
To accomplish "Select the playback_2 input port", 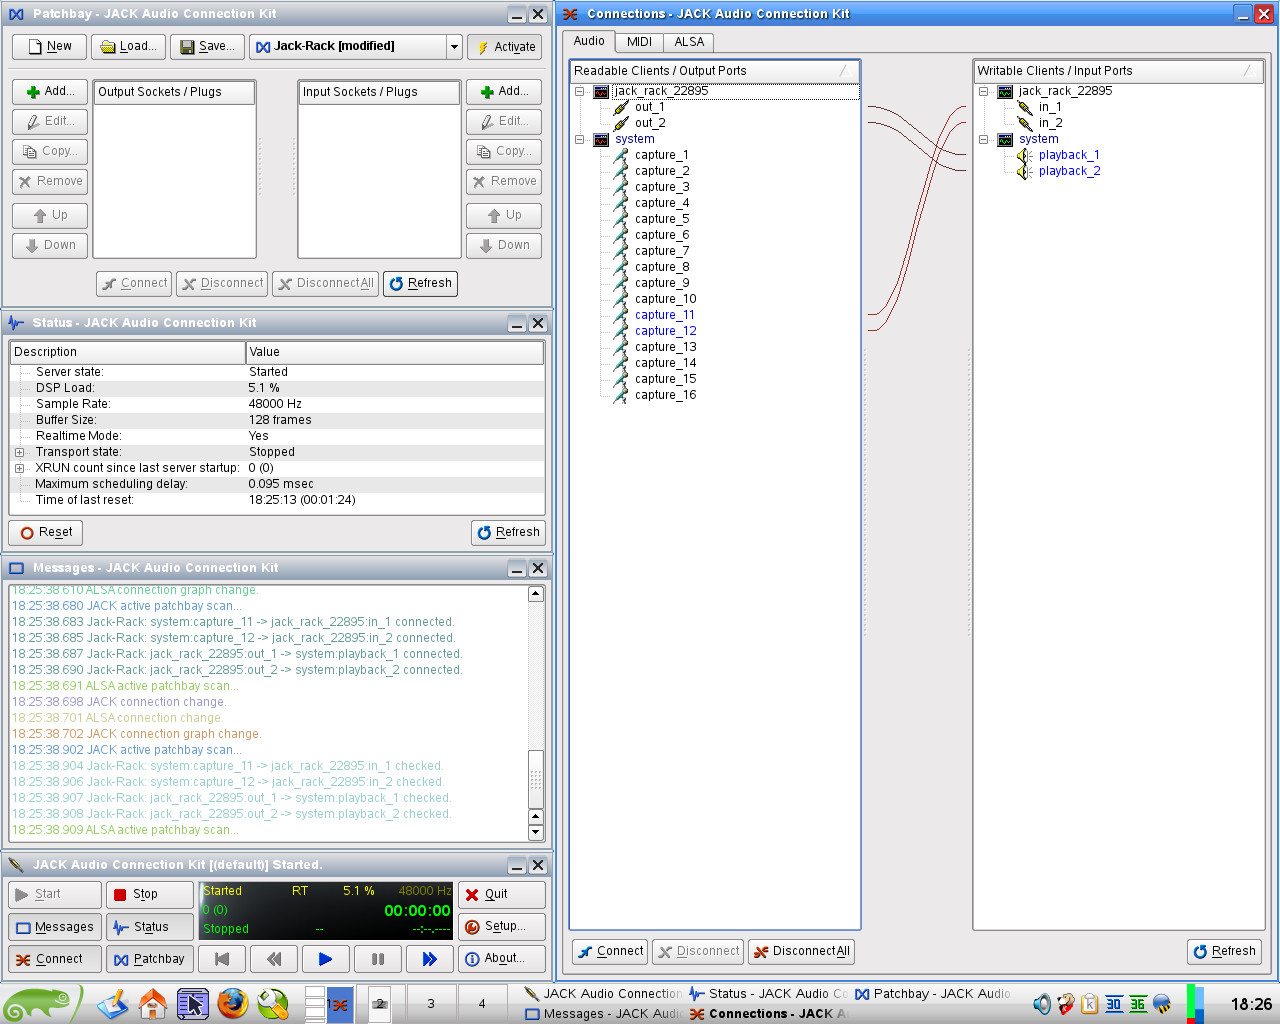I will 1069,171.
